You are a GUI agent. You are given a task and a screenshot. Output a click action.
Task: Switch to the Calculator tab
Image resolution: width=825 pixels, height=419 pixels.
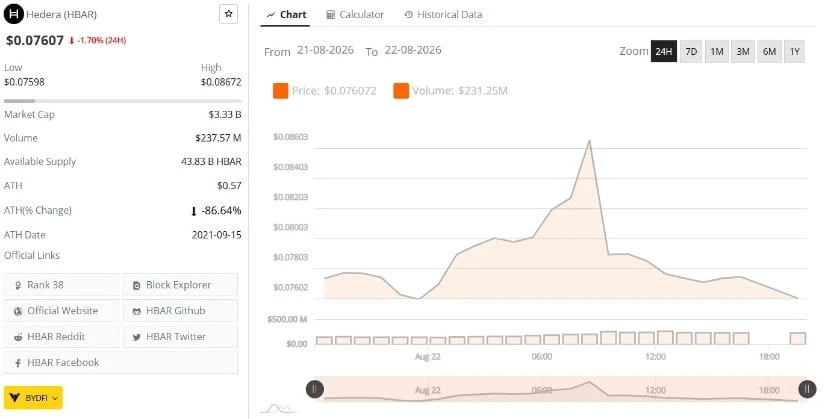click(355, 15)
